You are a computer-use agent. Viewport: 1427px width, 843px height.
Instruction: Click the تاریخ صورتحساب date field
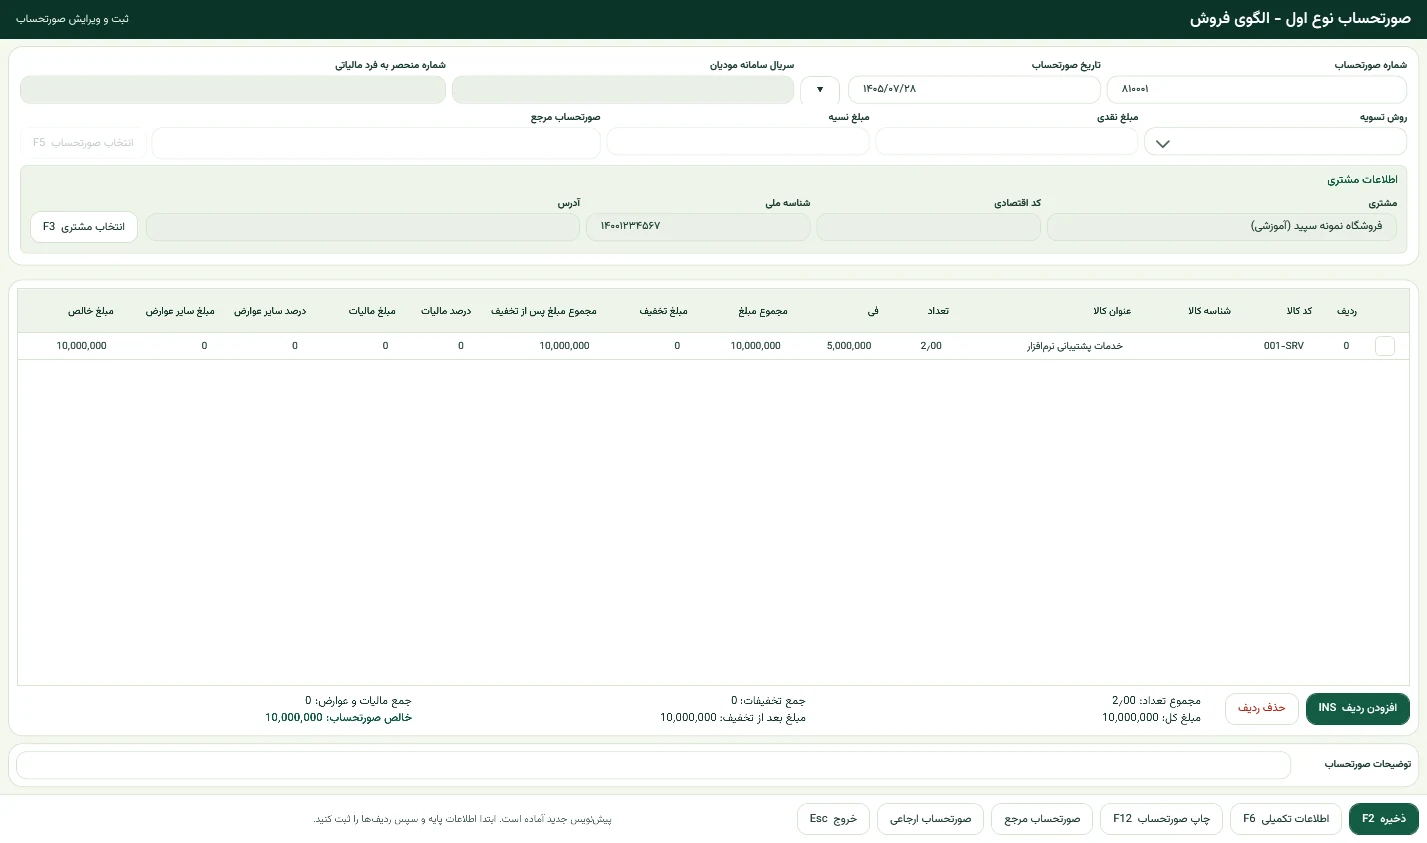click(974, 89)
